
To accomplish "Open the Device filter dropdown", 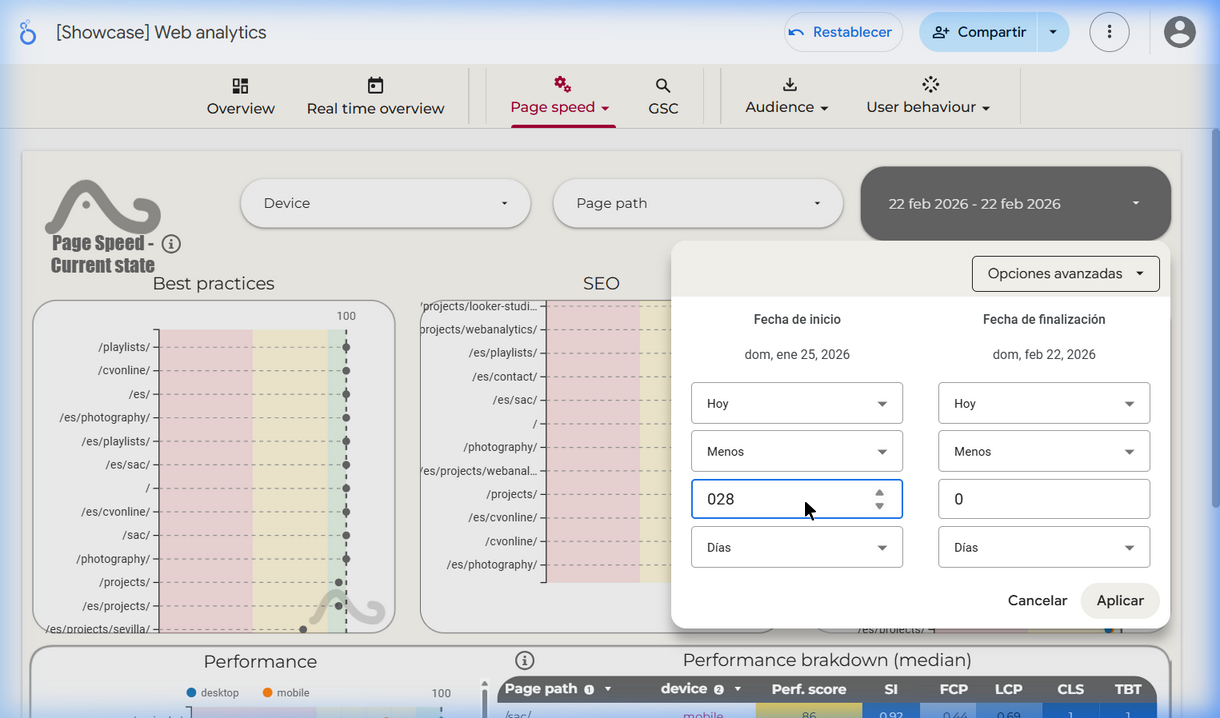I will click(x=385, y=203).
